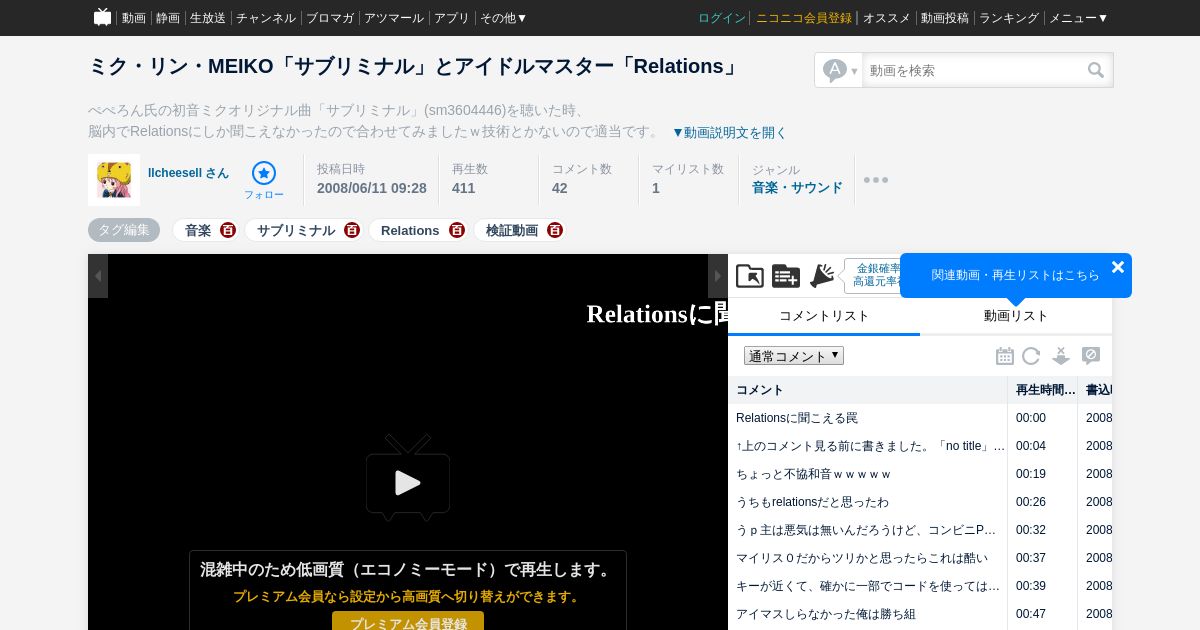Open the アツマール menu item
The width and height of the screenshot is (1200, 630).
394,18
